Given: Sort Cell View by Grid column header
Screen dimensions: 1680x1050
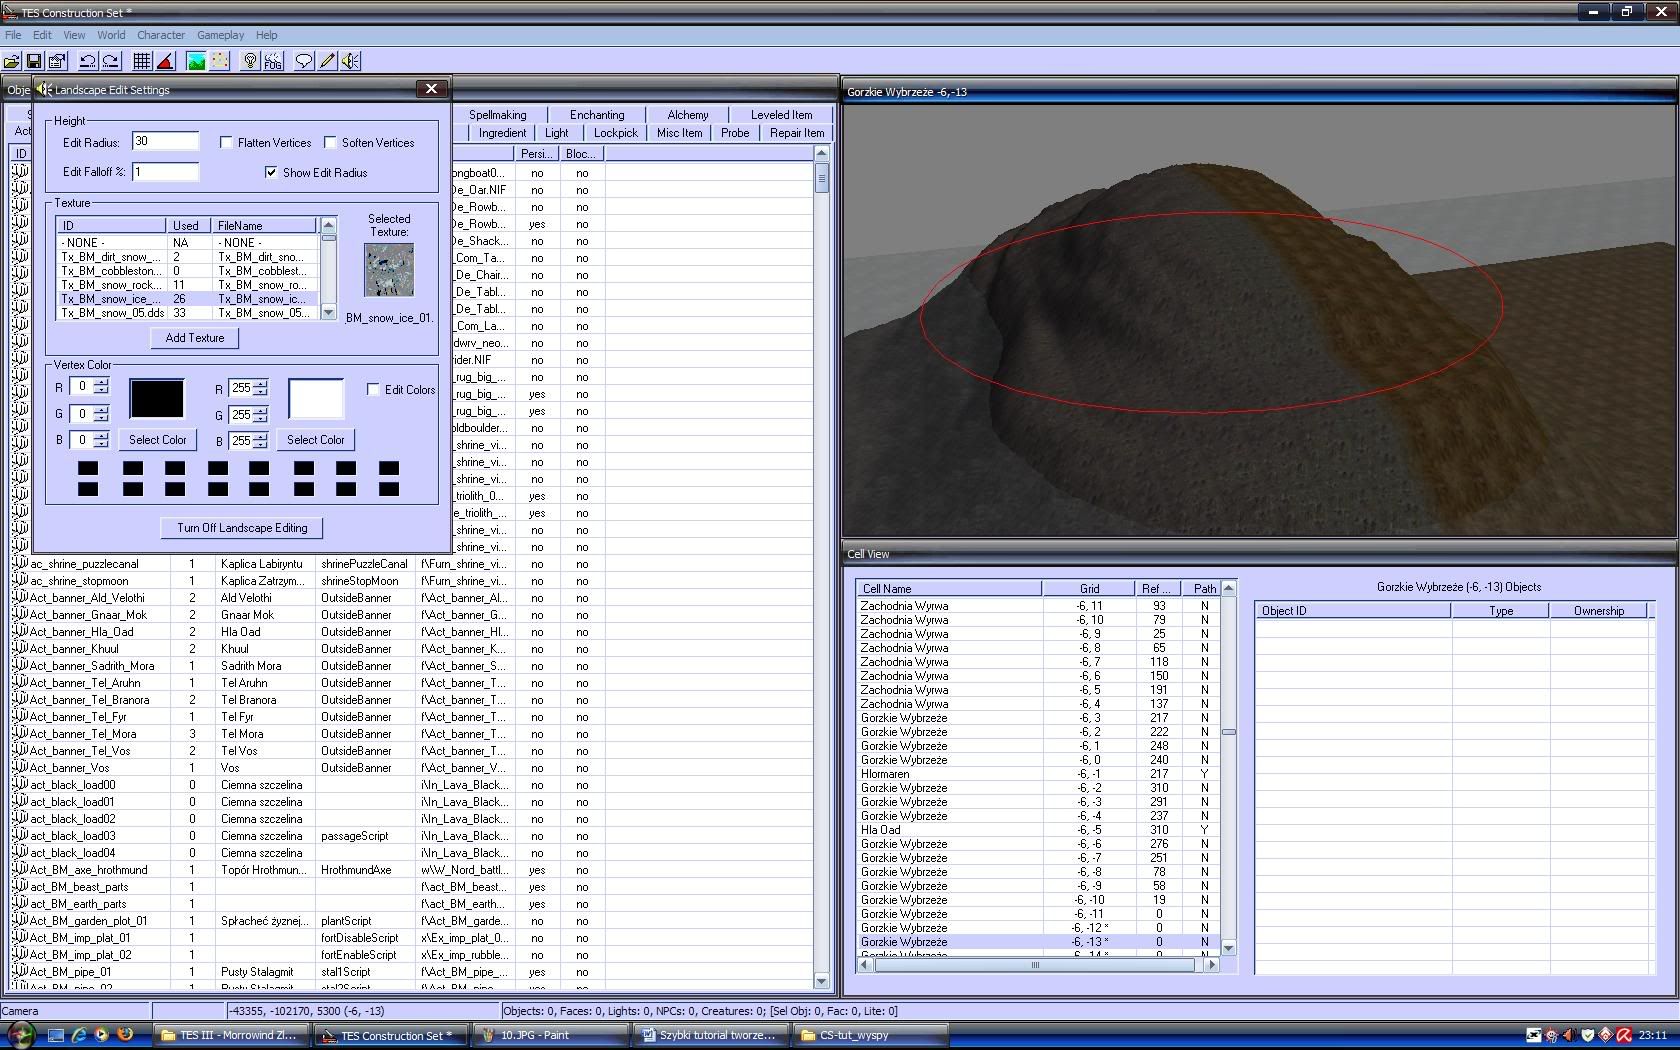Looking at the screenshot, I should (x=1089, y=589).
